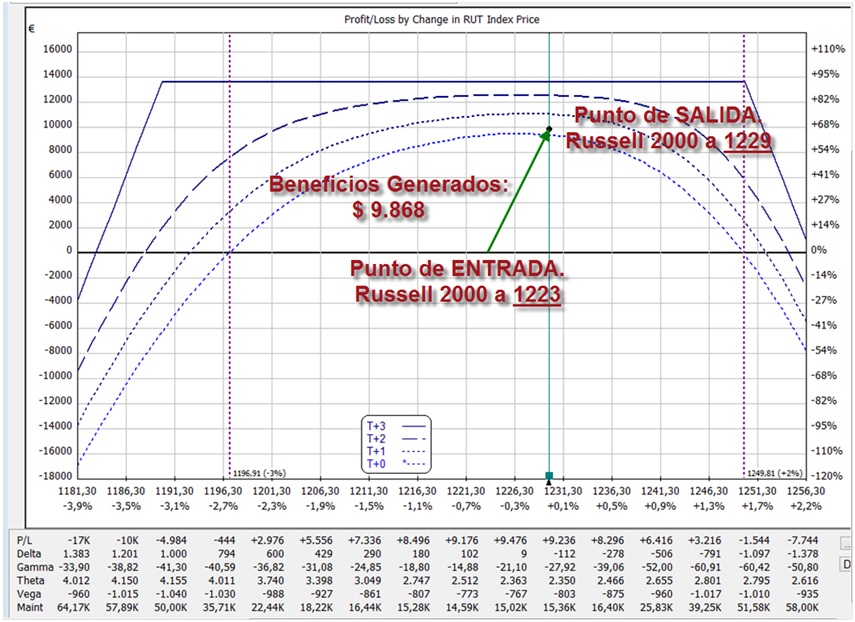Click the left axis label -18000
Viewport: 855px width, 622px height.
point(55,476)
